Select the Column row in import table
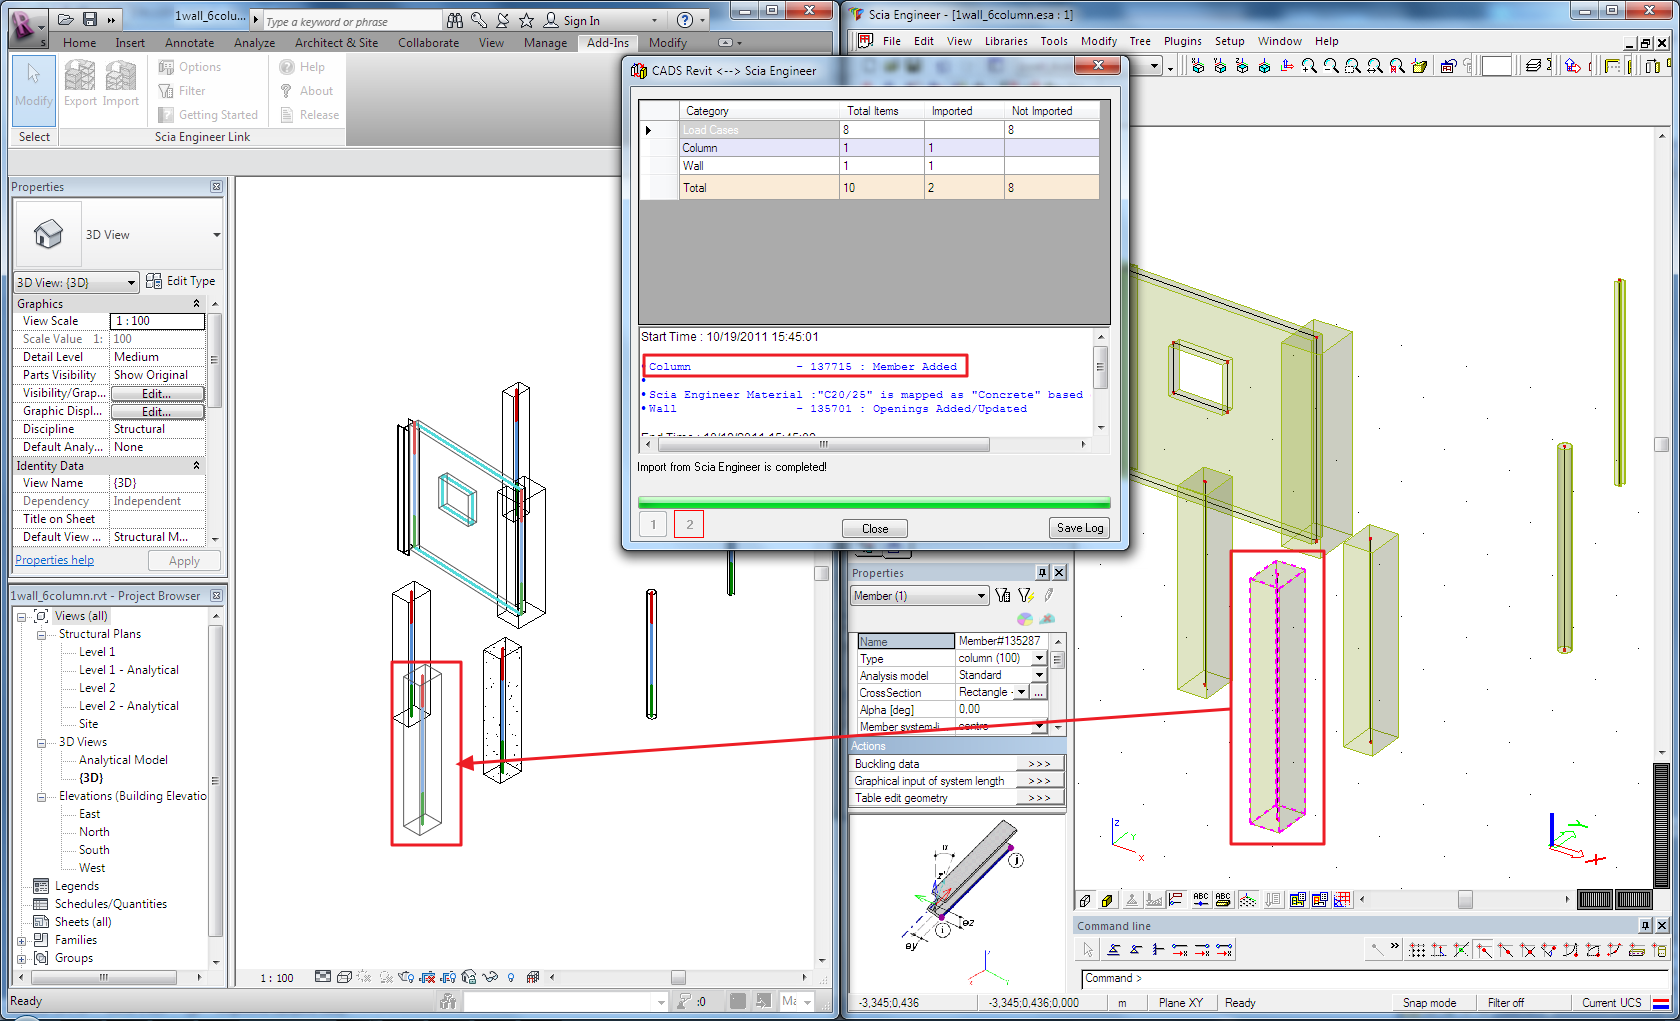The height and width of the screenshot is (1021, 1680). 869,148
